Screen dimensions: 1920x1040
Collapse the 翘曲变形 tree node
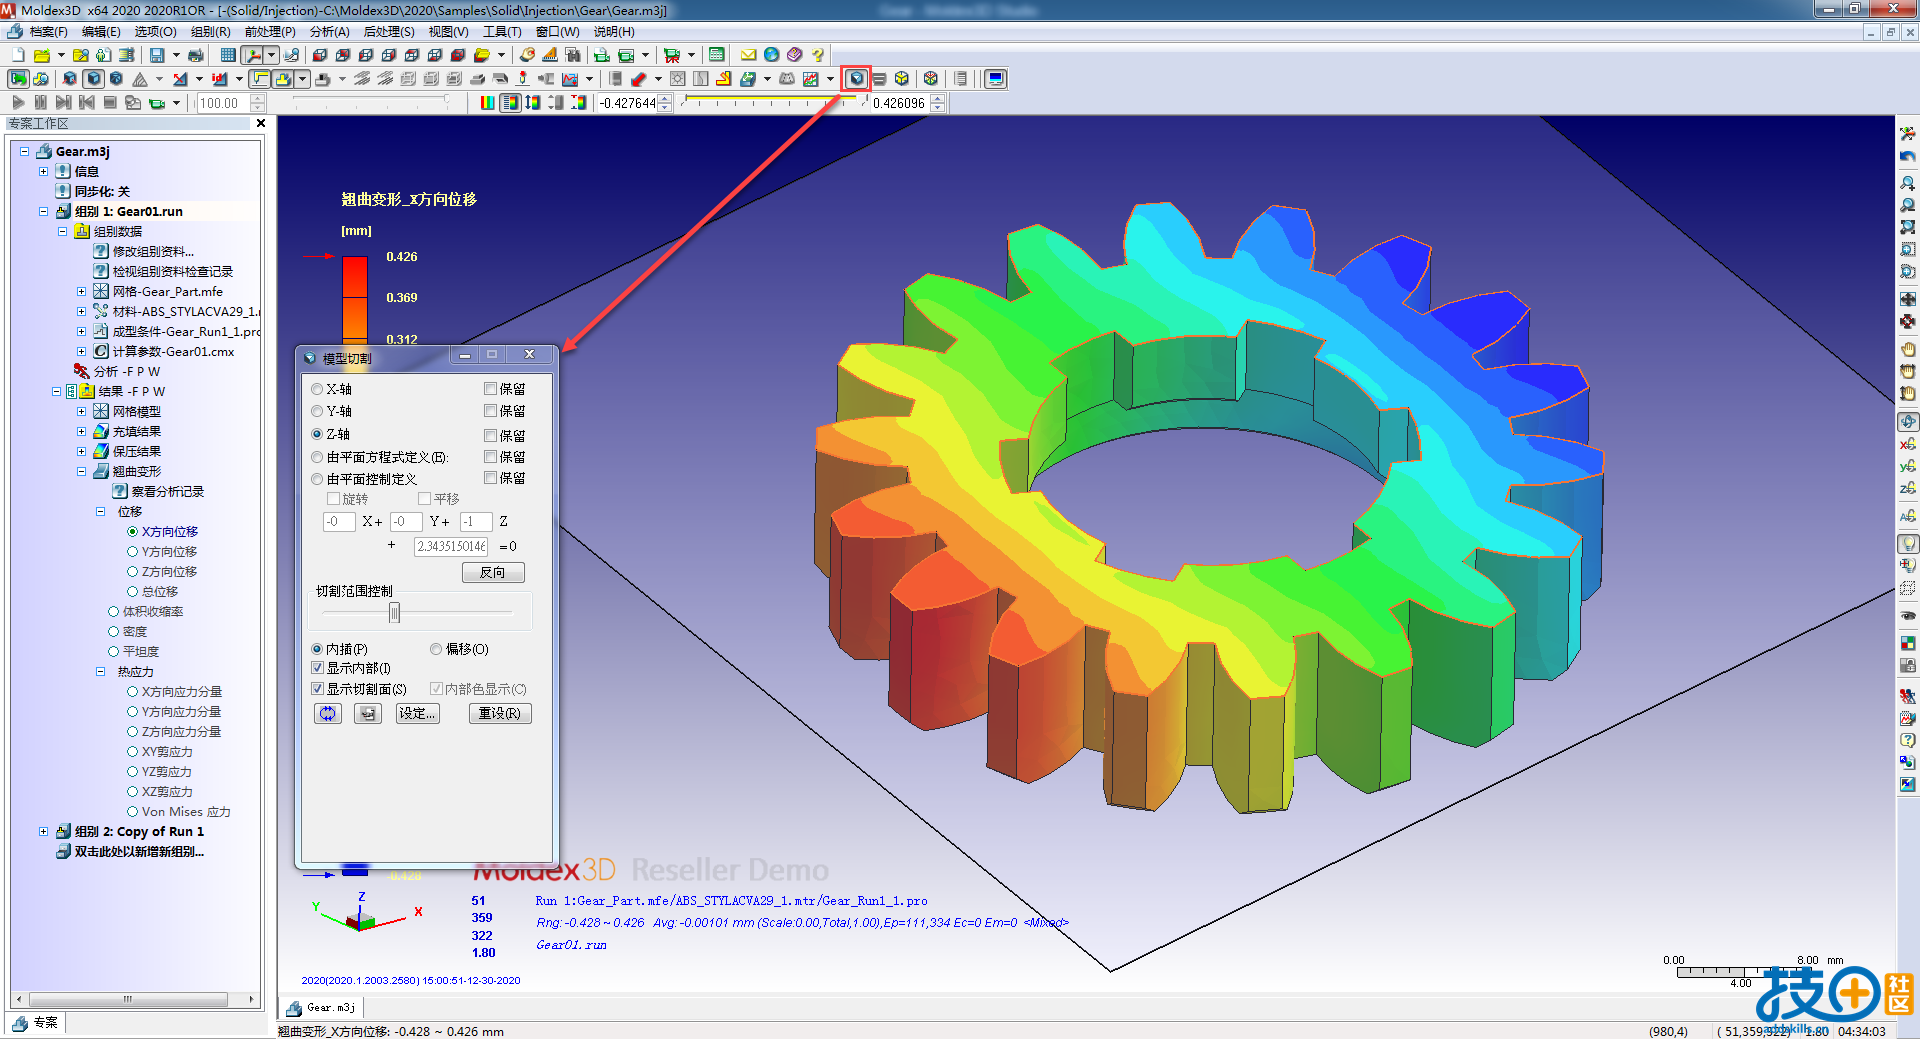81,471
